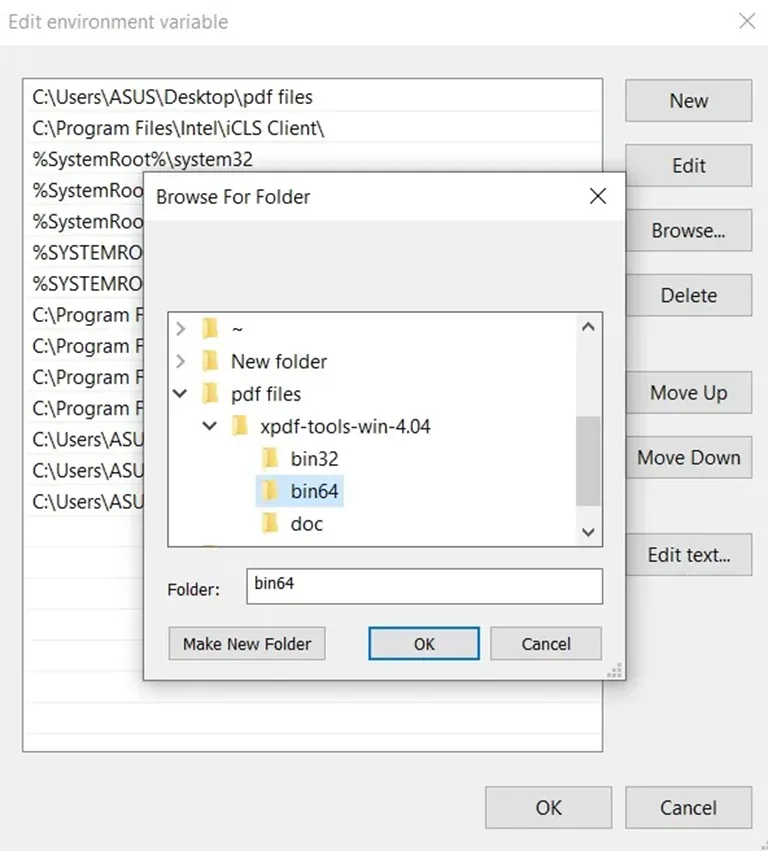Expand the tilde folder node
This screenshot has width=768, height=851.
(x=181, y=328)
